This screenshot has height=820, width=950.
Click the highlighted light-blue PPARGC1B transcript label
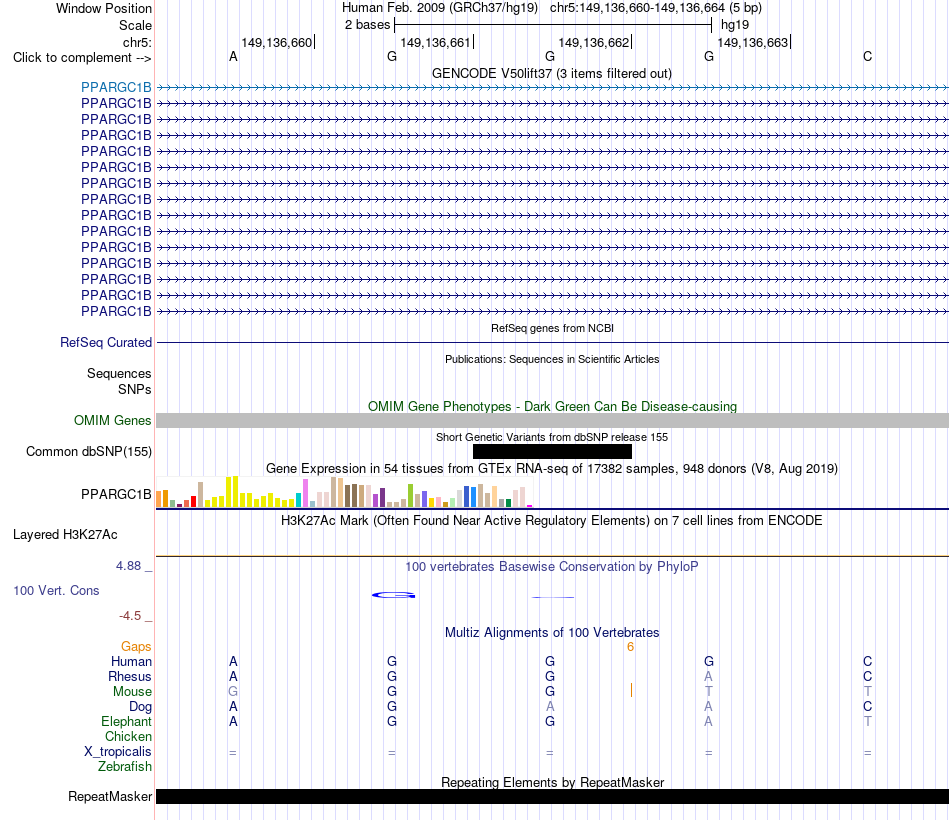116,87
